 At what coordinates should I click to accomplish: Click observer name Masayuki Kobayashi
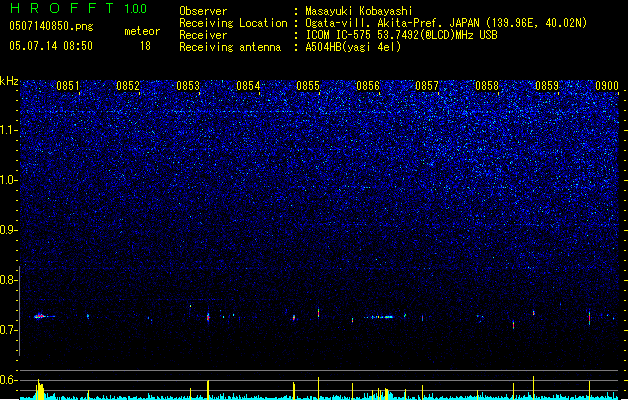[x=359, y=11]
